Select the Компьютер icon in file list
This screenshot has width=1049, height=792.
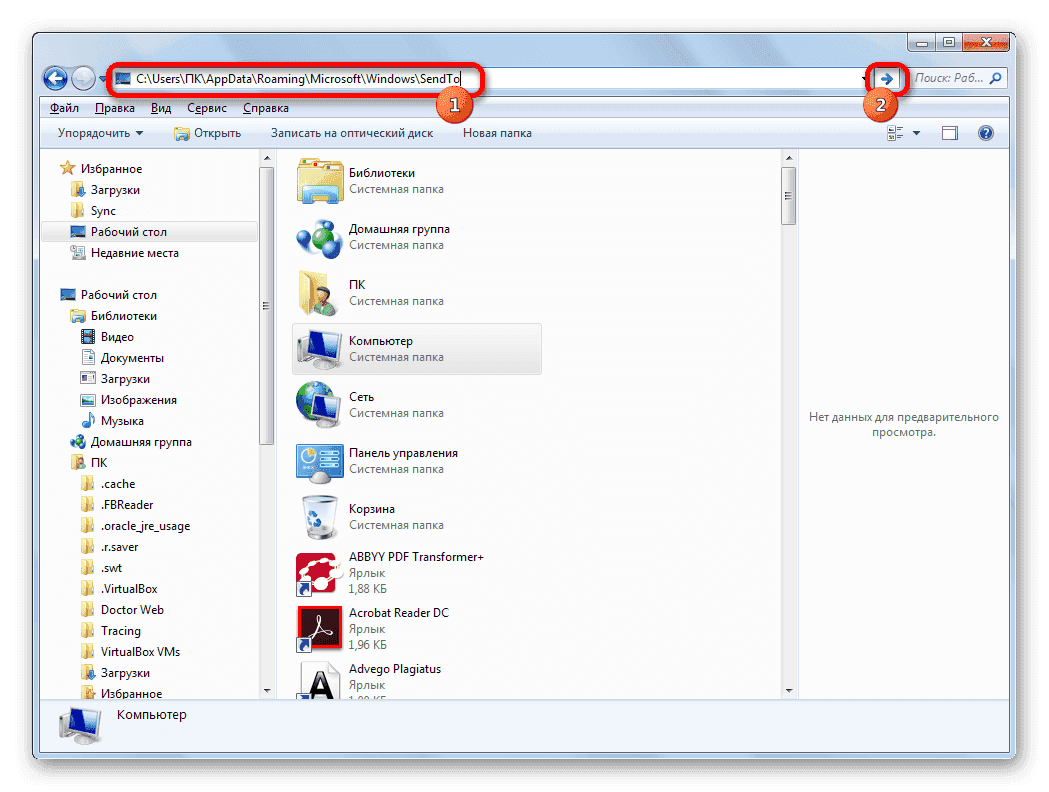(320, 349)
